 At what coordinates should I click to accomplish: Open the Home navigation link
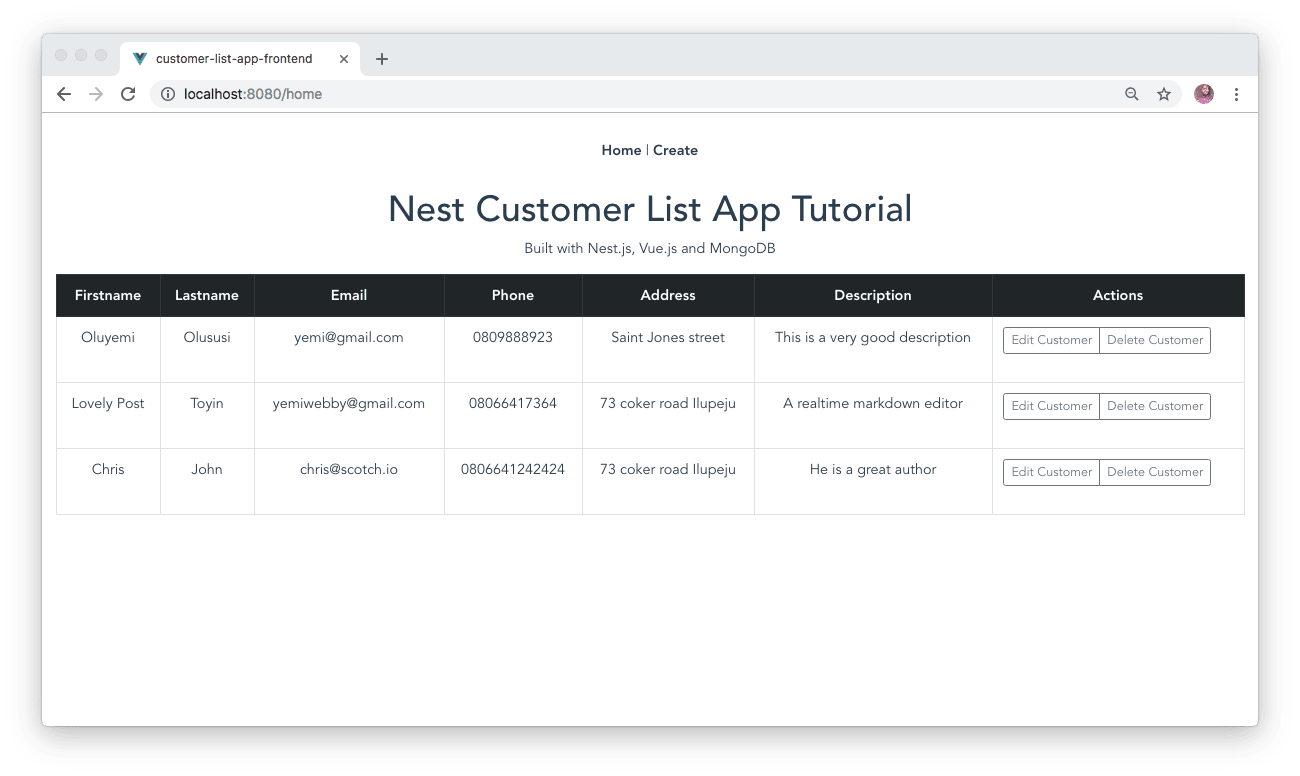point(621,150)
